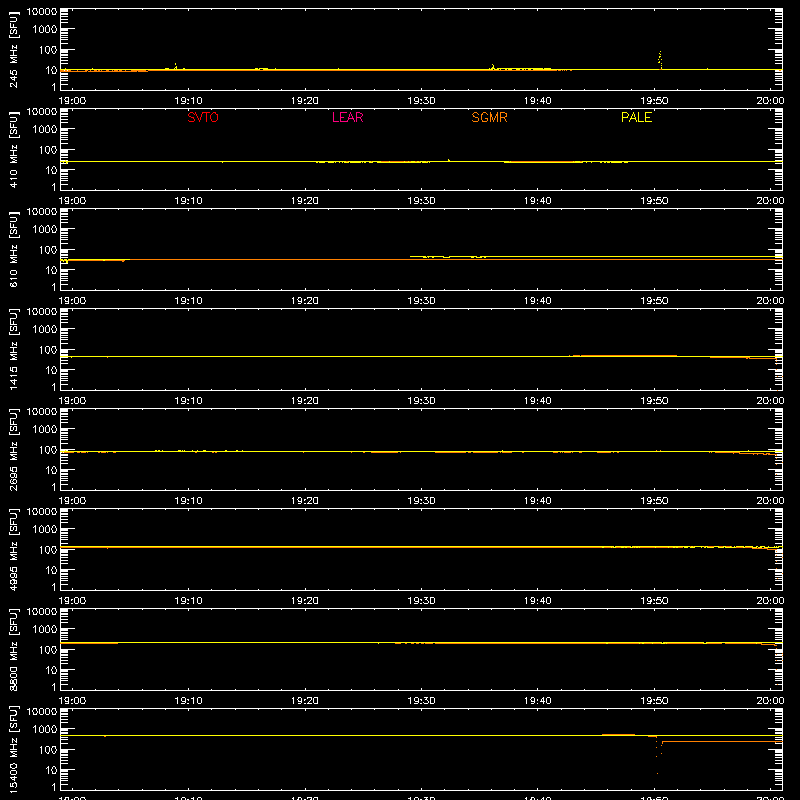Click the pink LEAR station label
800x800 pixels.
point(347,117)
